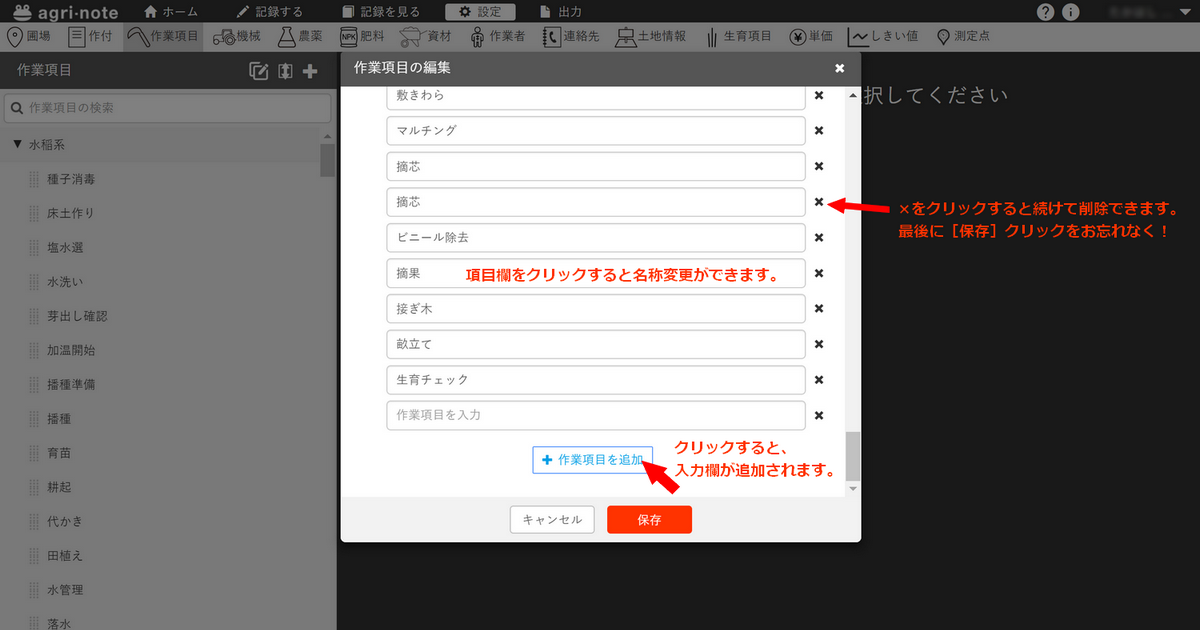
Task: Open the user account dropdown arrow
Action: coord(1183,12)
